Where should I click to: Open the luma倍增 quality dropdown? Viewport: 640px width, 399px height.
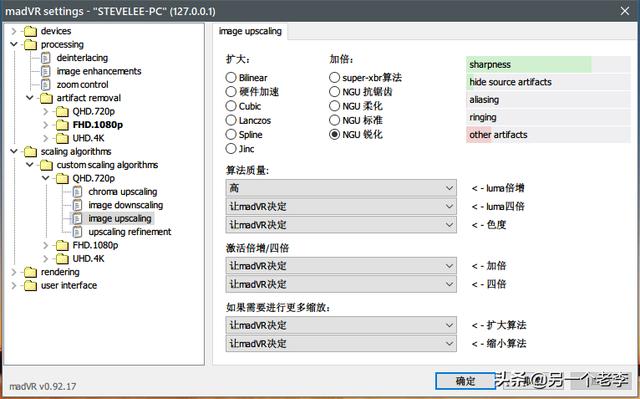pyautogui.click(x=341, y=188)
